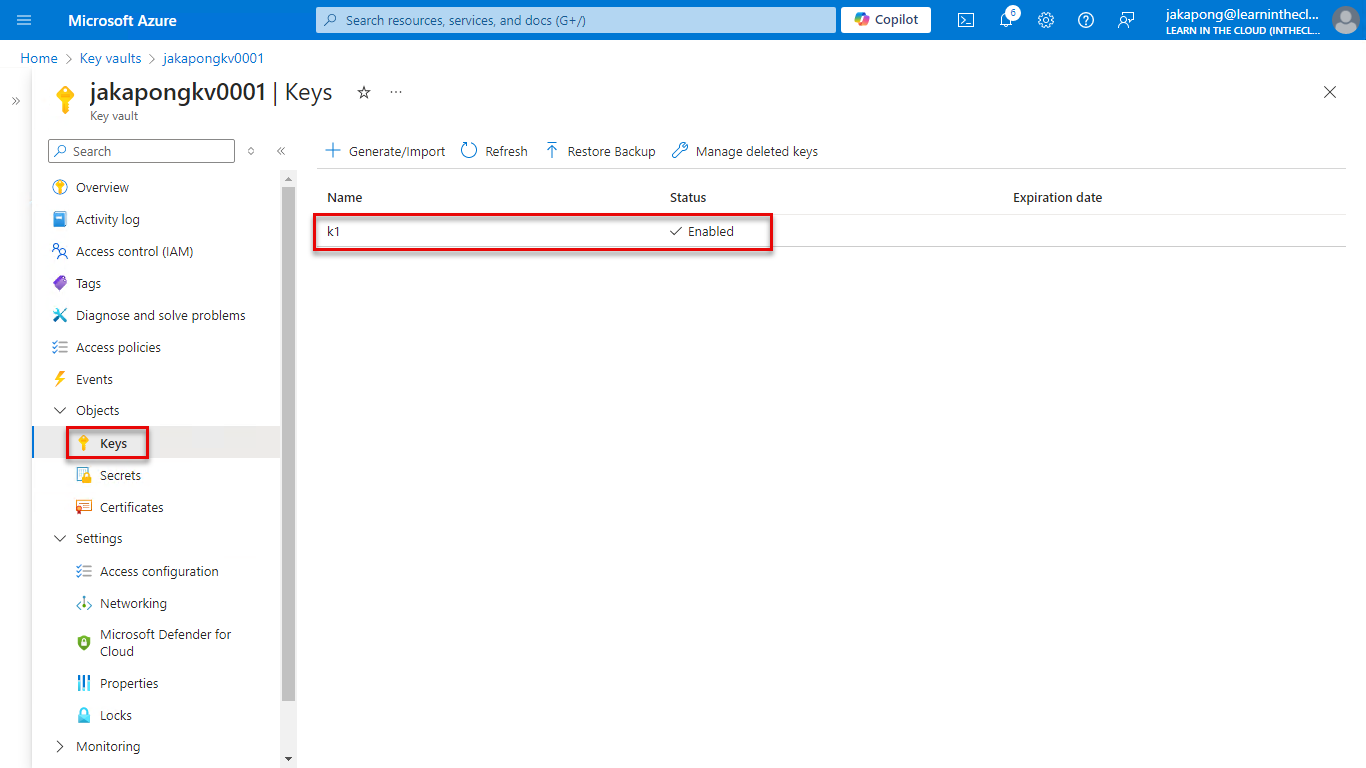The image size is (1366, 768).
Task: Open Networking settings
Action: (133, 603)
